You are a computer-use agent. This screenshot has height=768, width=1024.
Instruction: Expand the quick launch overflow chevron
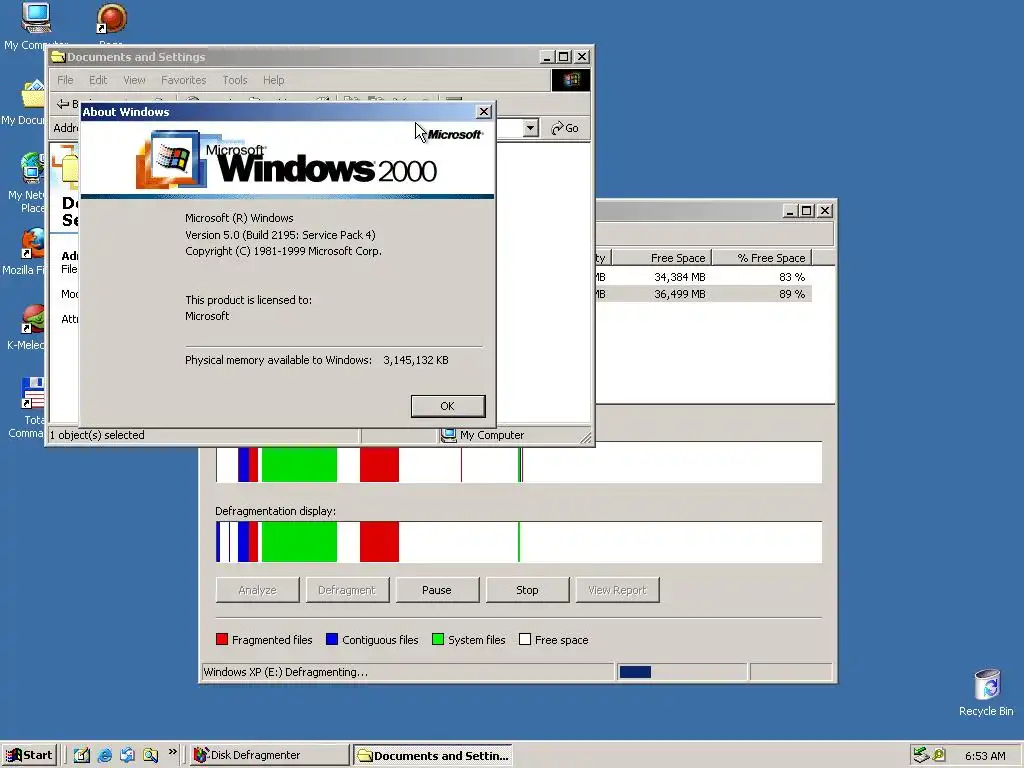pos(172,752)
